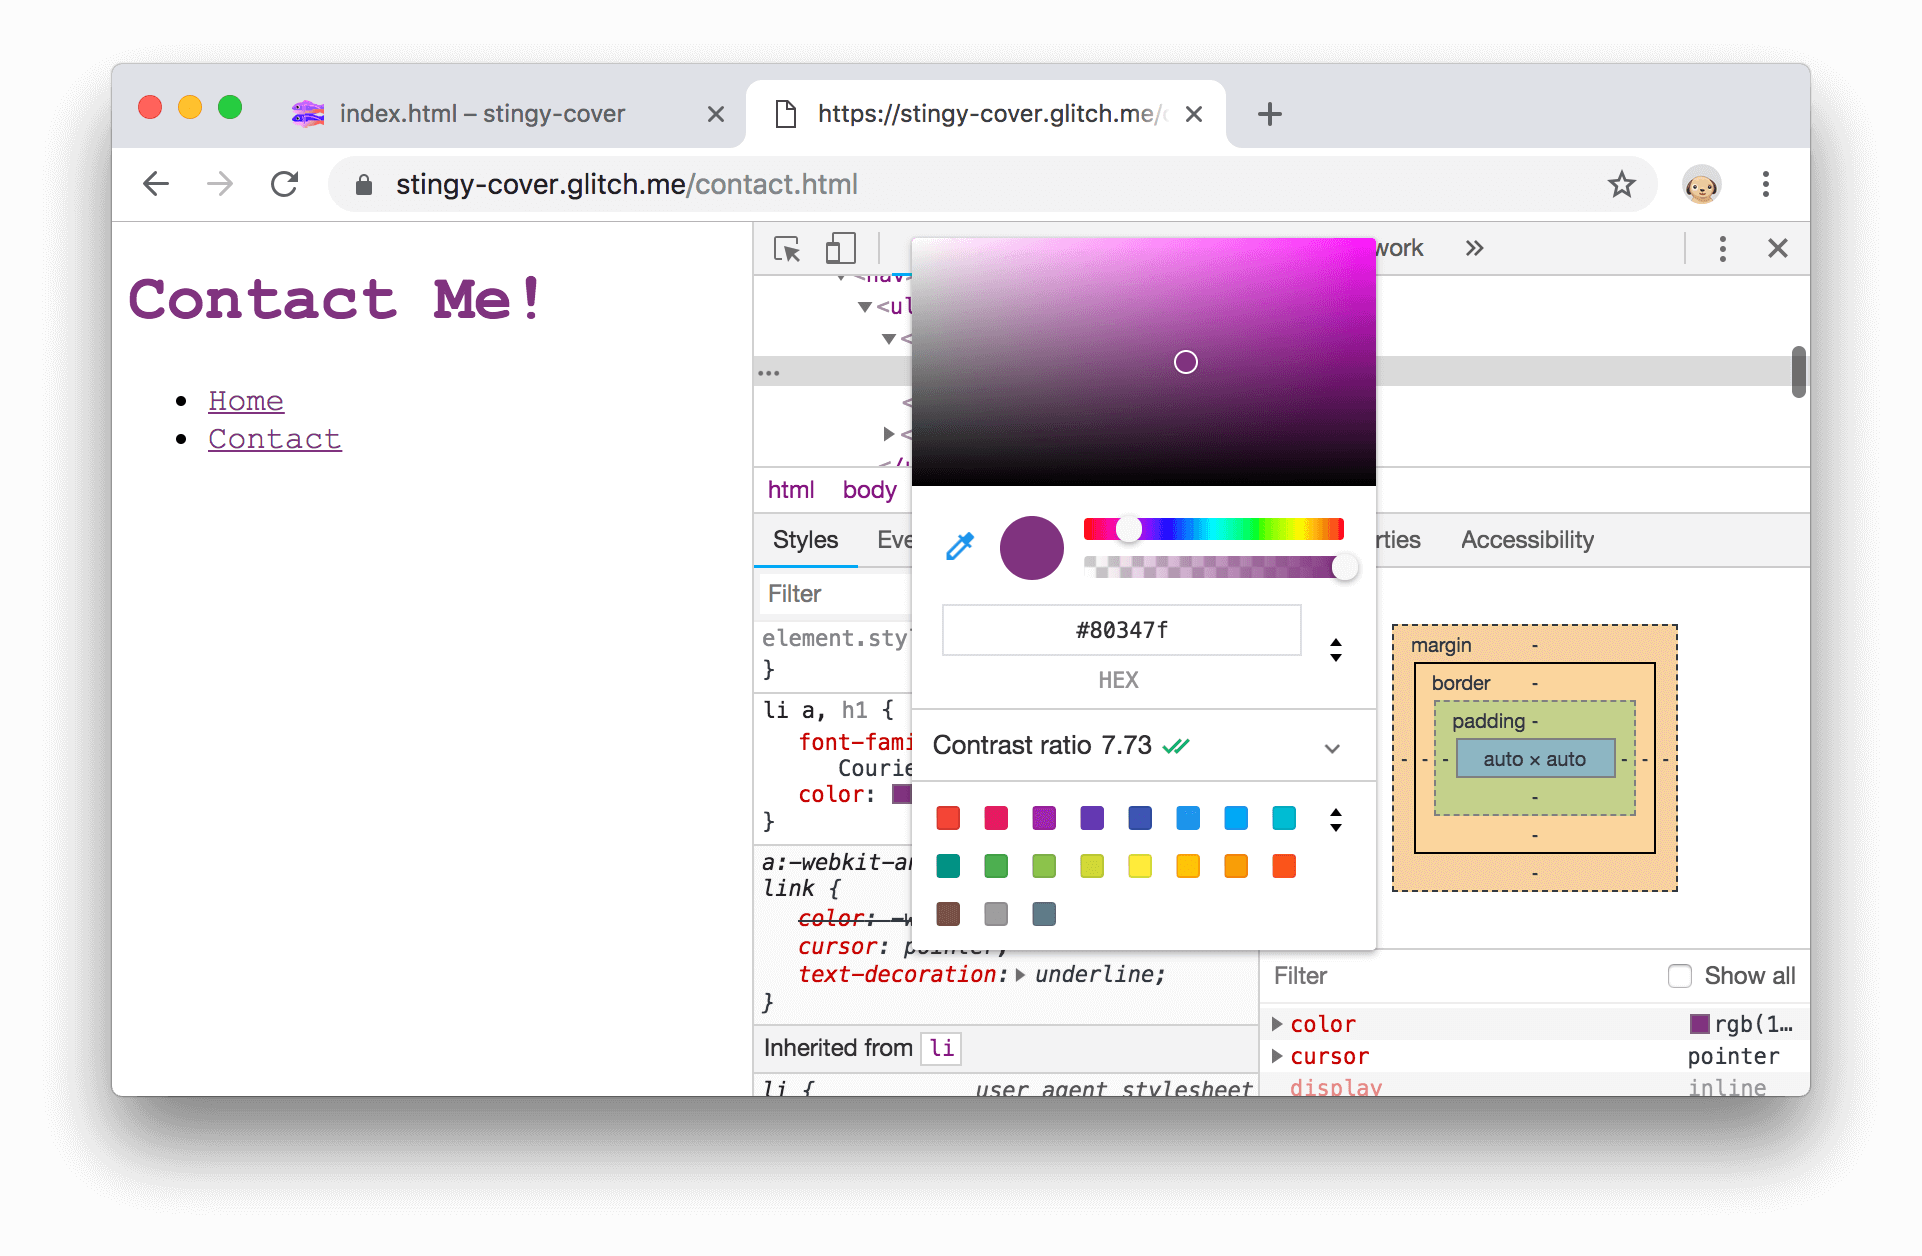Expand the Contrast ratio details
This screenshot has width=1922, height=1256.
click(x=1332, y=748)
